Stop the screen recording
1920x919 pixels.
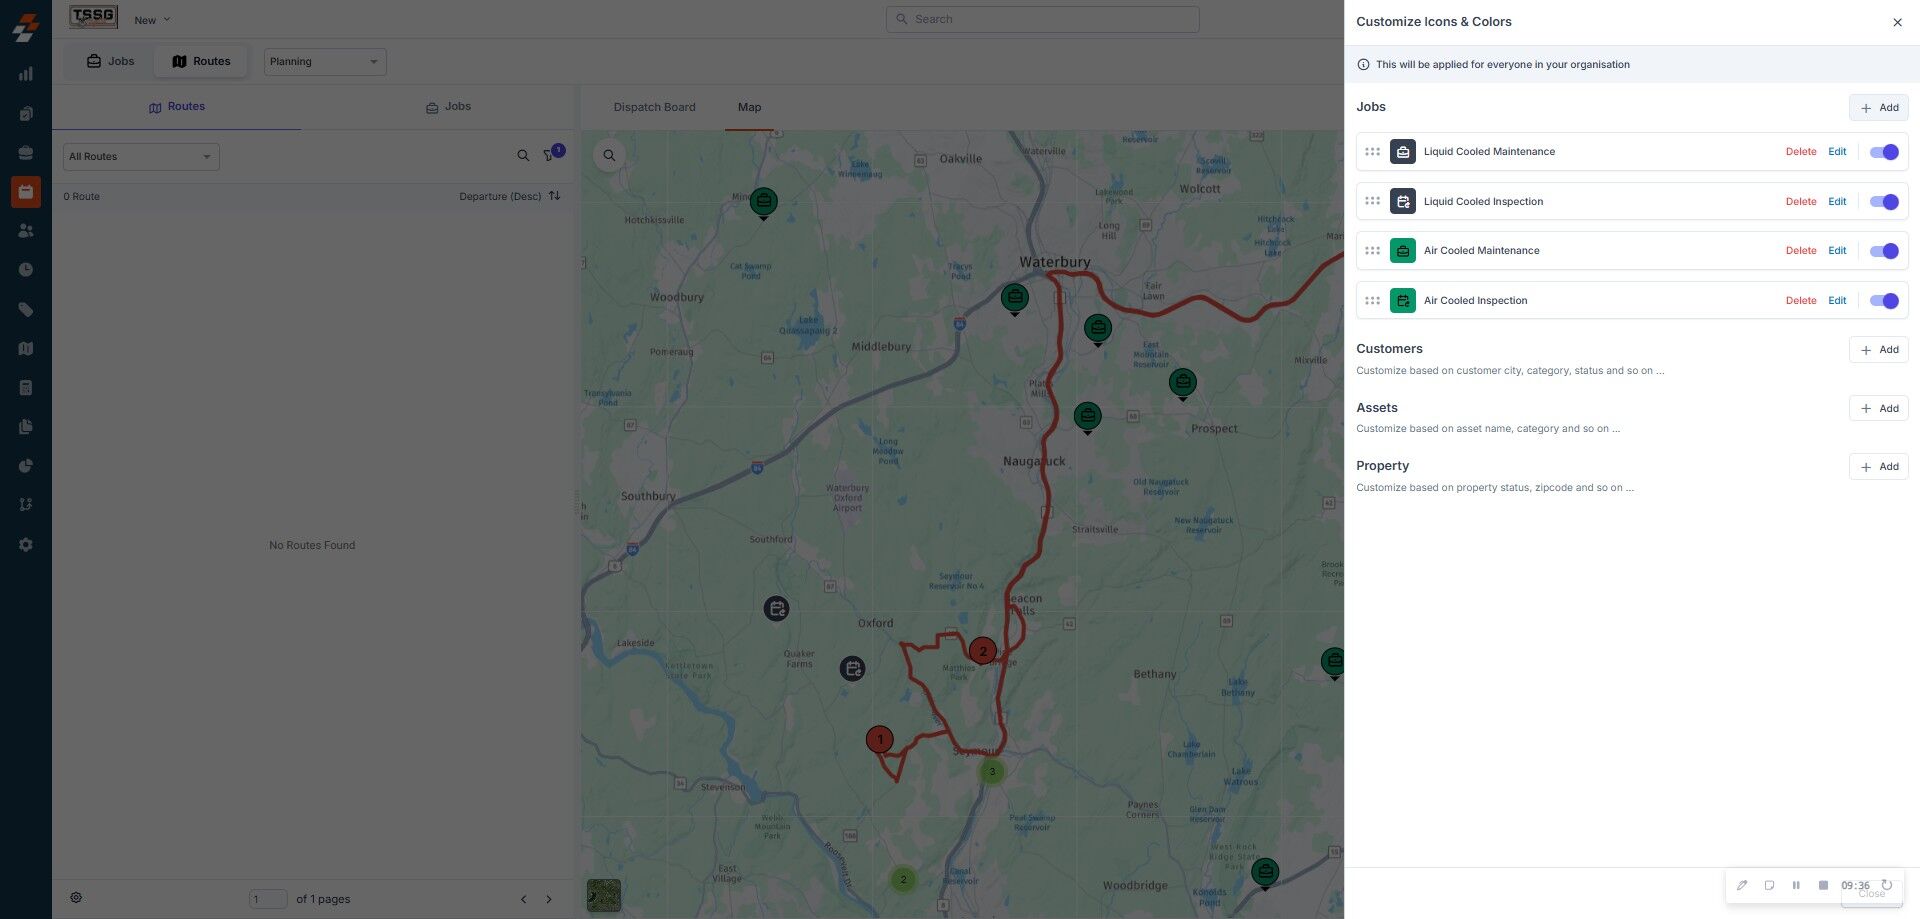click(x=1823, y=885)
